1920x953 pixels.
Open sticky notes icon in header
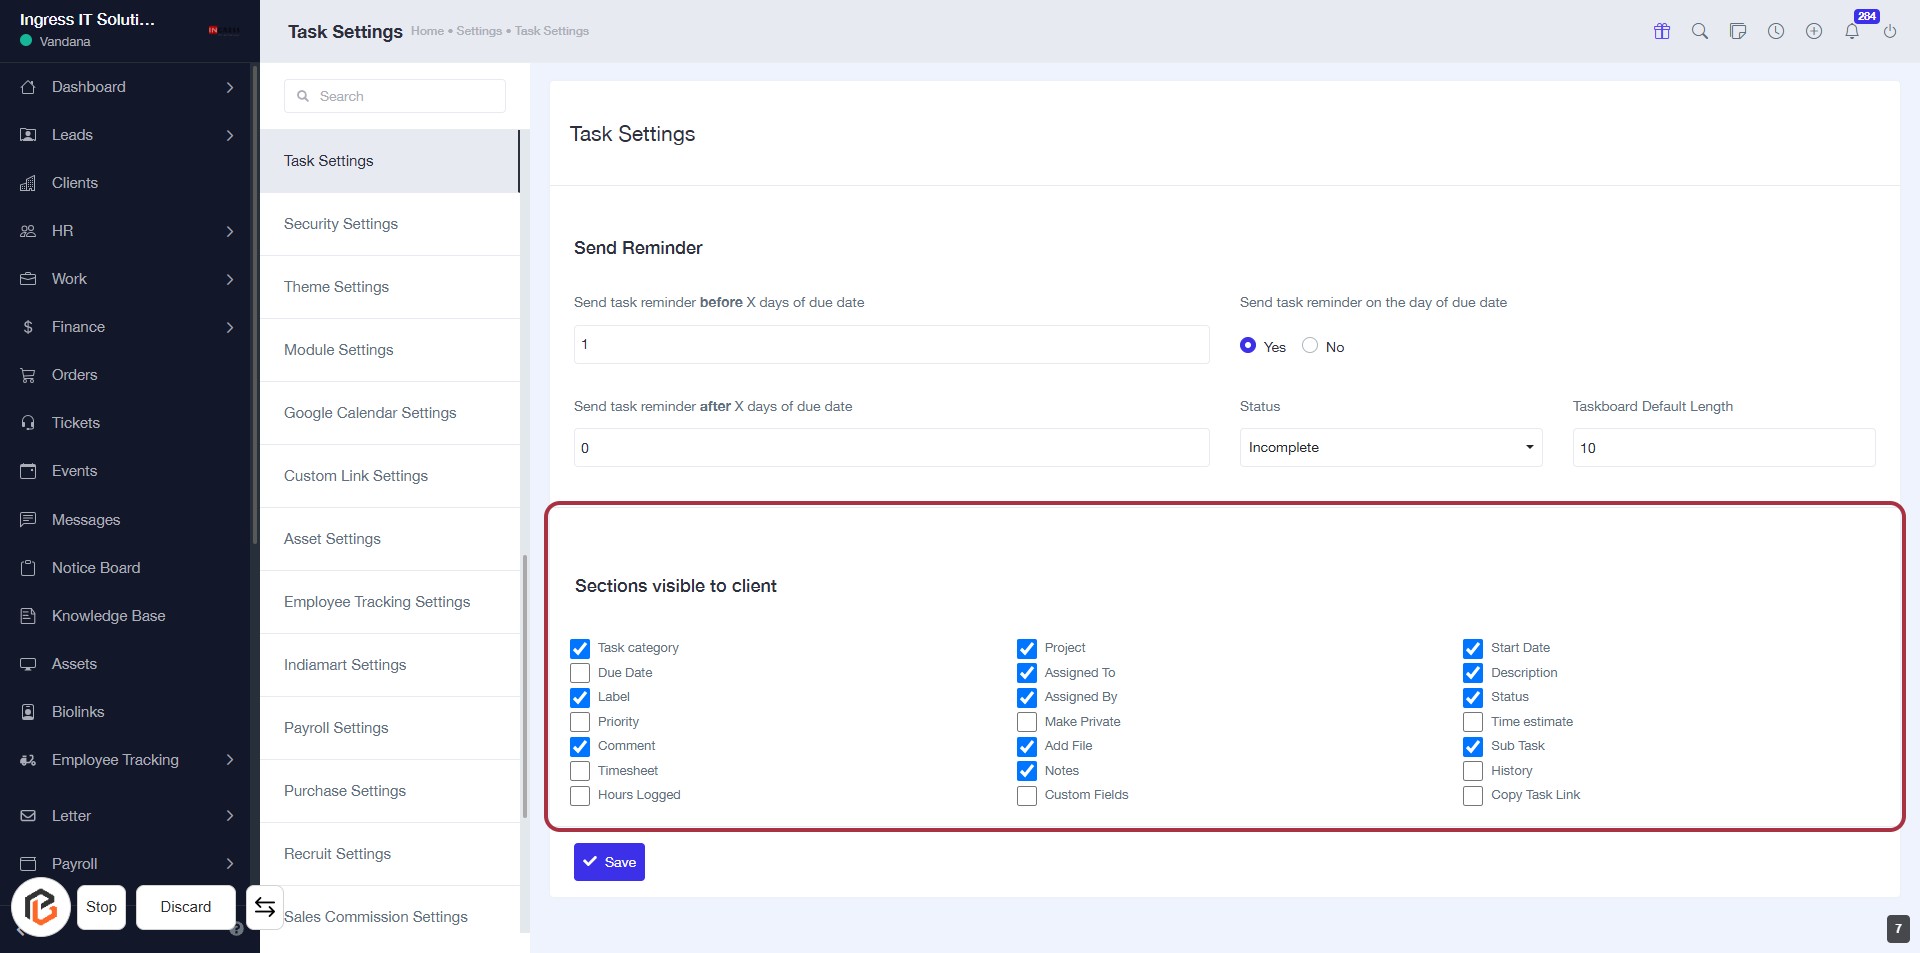pyautogui.click(x=1738, y=31)
